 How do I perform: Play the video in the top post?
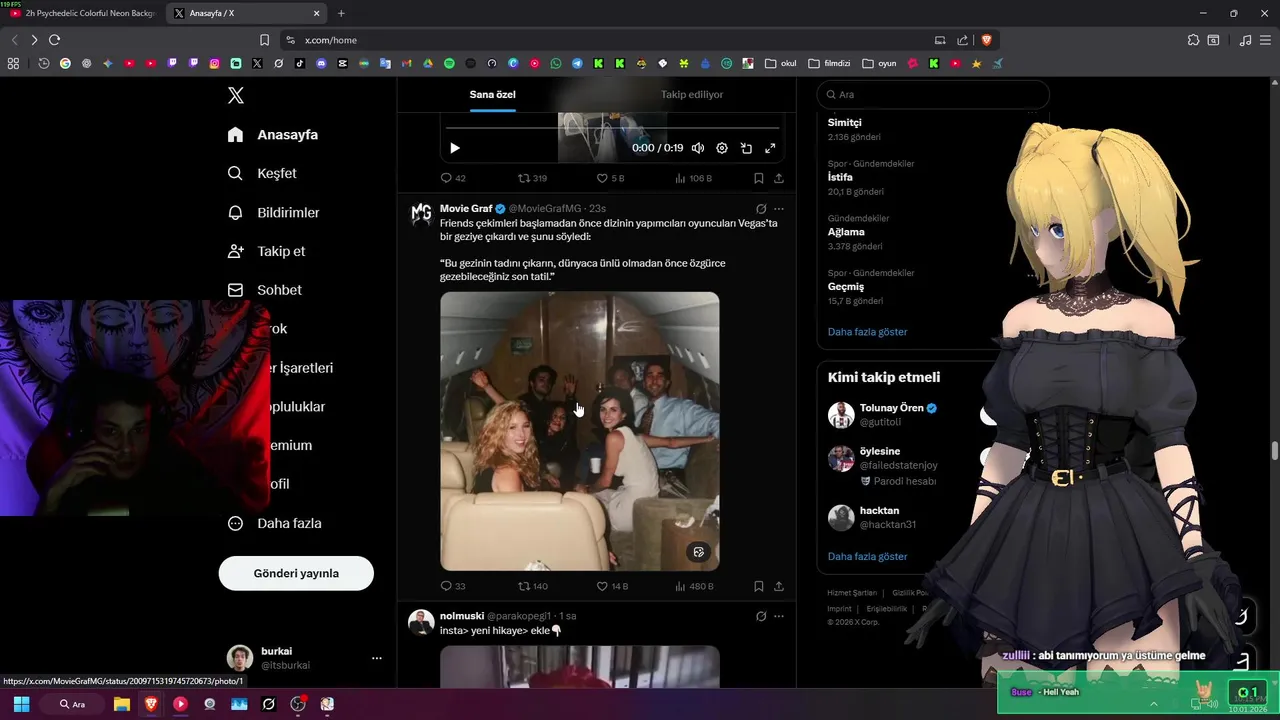point(454,148)
